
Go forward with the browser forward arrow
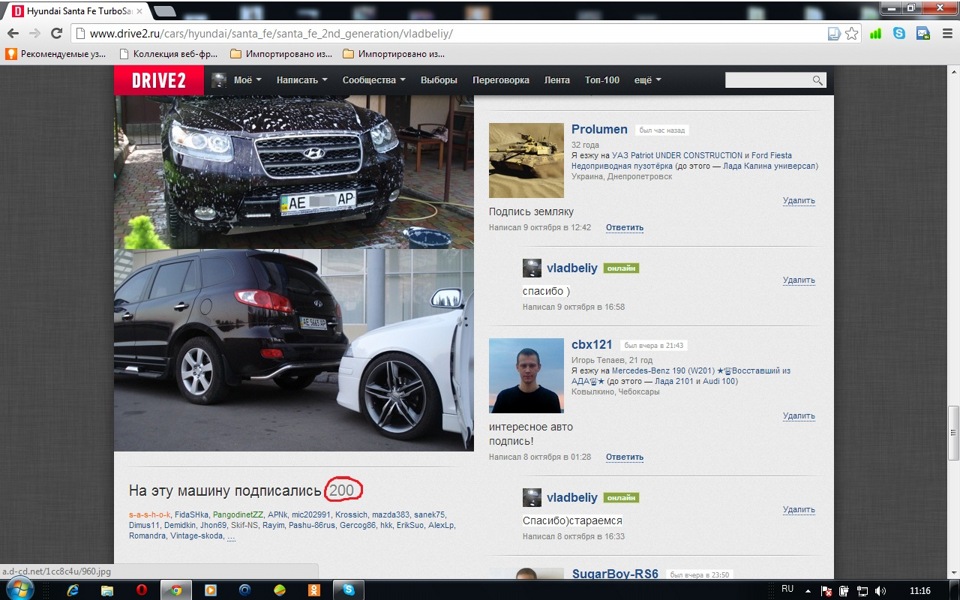[x=34, y=34]
